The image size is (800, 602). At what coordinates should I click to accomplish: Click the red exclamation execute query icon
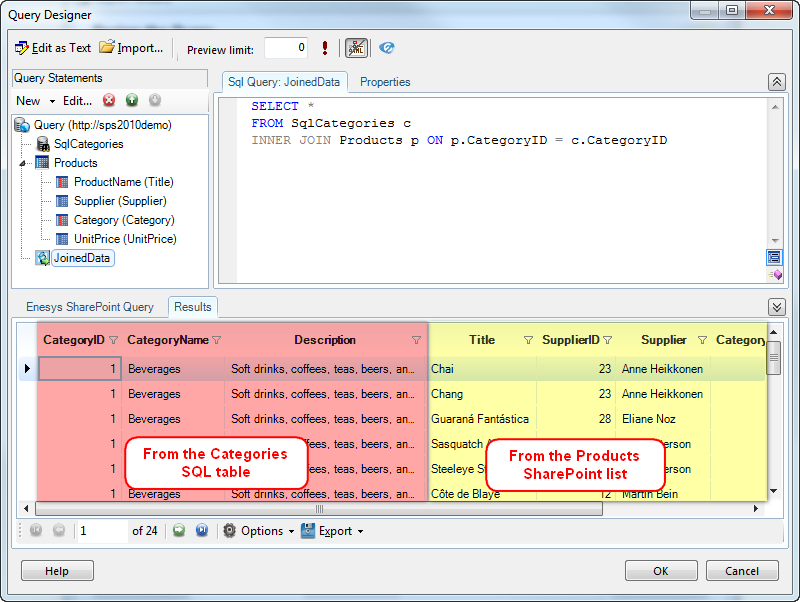click(325, 48)
